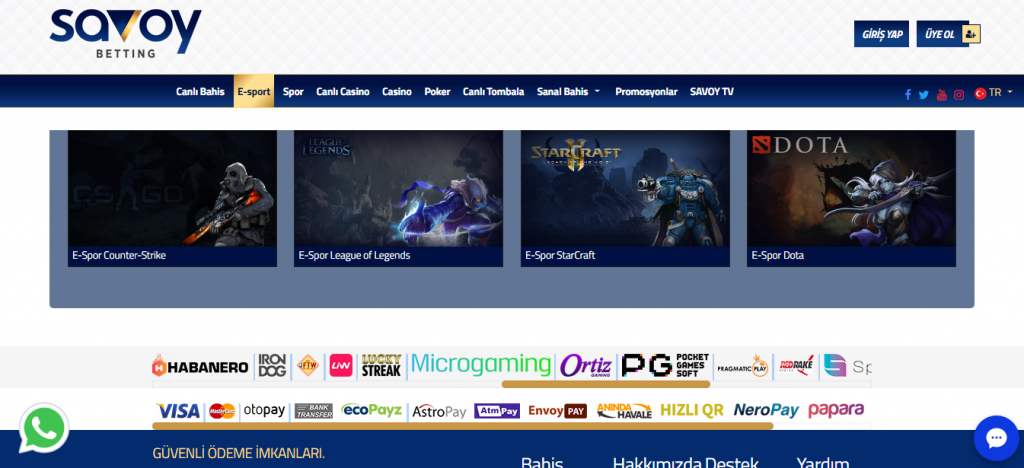Open the Canlı Bahis menu item
1024x468 pixels.
(200, 91)
